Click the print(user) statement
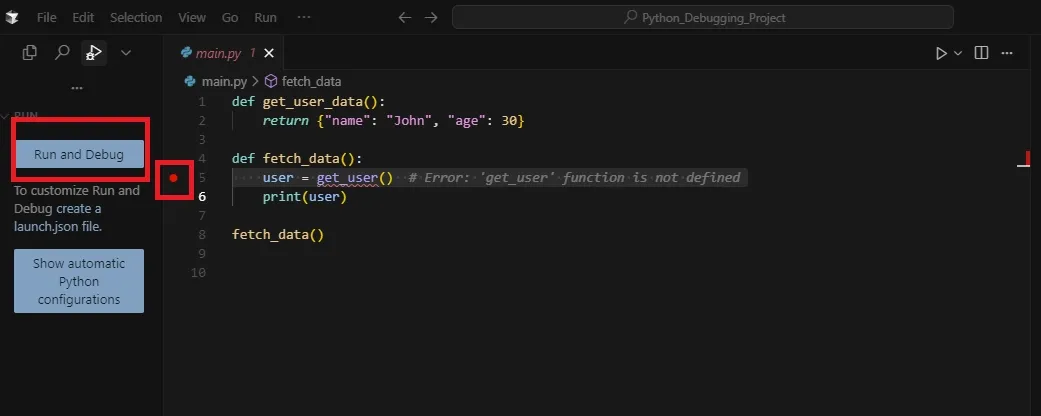This screenshot has width=1041, height=416. click(305, 196)
